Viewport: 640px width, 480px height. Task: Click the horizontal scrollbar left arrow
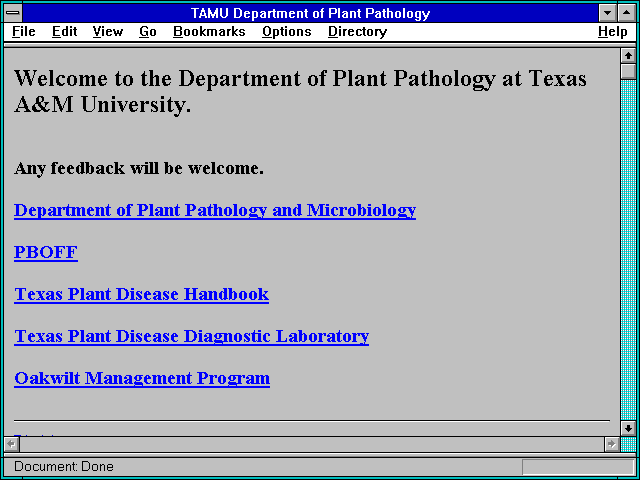click(x=11, y=444)
